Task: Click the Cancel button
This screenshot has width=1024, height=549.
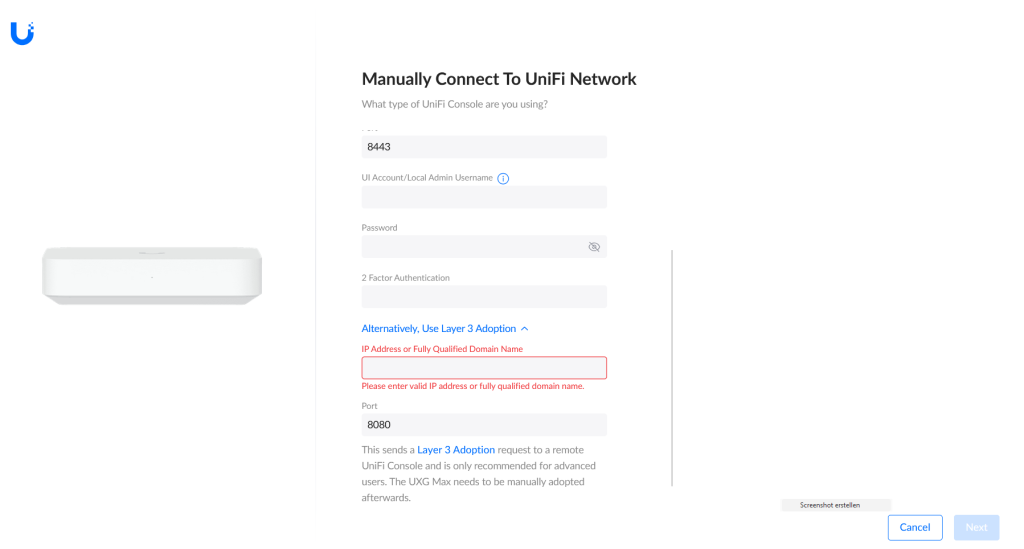Action: (915, 527)
